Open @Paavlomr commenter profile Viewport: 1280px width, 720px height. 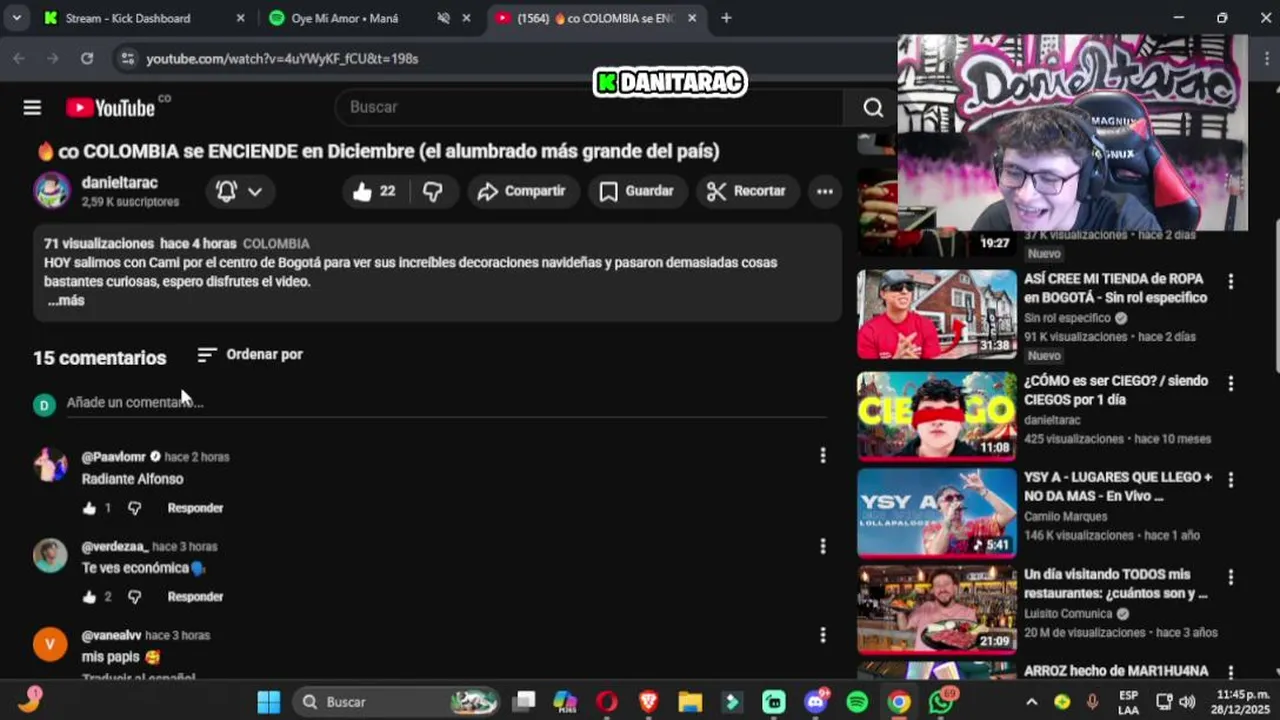(x=113, y=457)
